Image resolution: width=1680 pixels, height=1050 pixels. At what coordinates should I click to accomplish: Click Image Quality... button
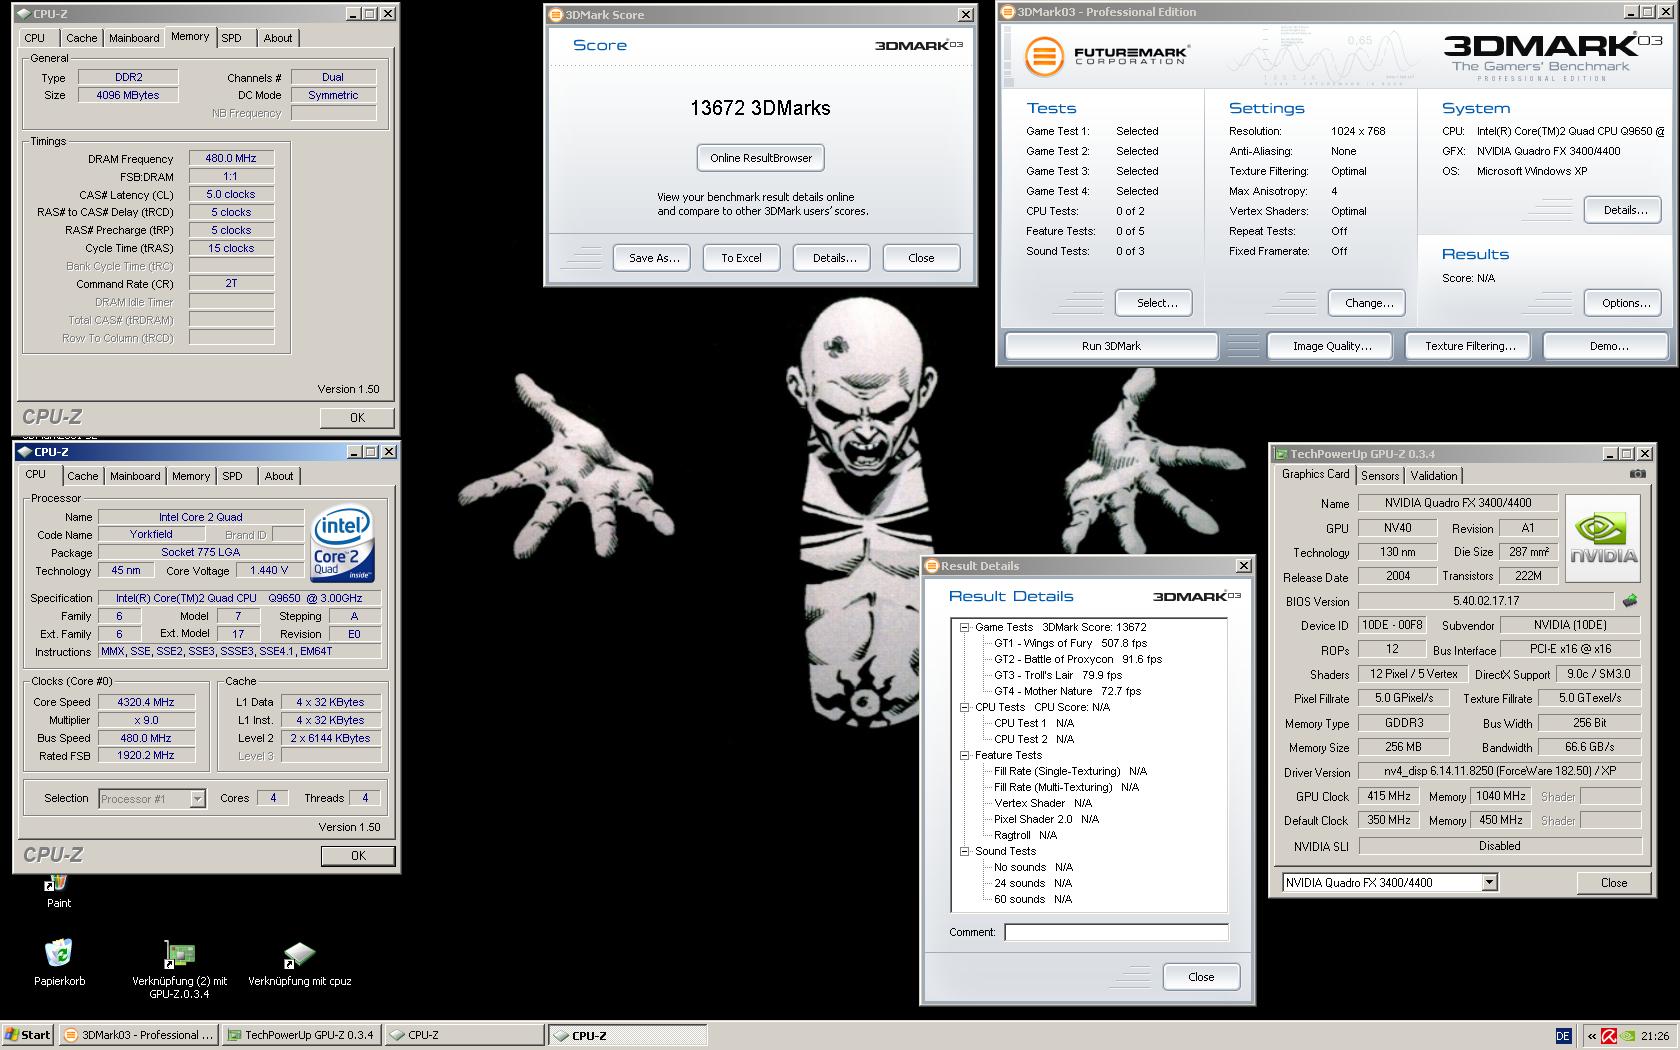coord(1332,346)
